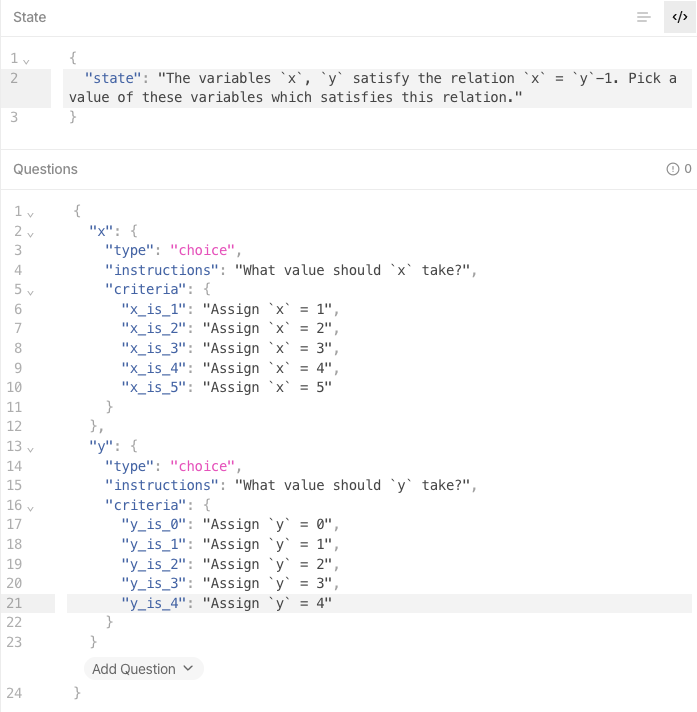This screenshot has width=697, height=712.
Task: Toggle State panel code view icon
Action: click(680, 17)
